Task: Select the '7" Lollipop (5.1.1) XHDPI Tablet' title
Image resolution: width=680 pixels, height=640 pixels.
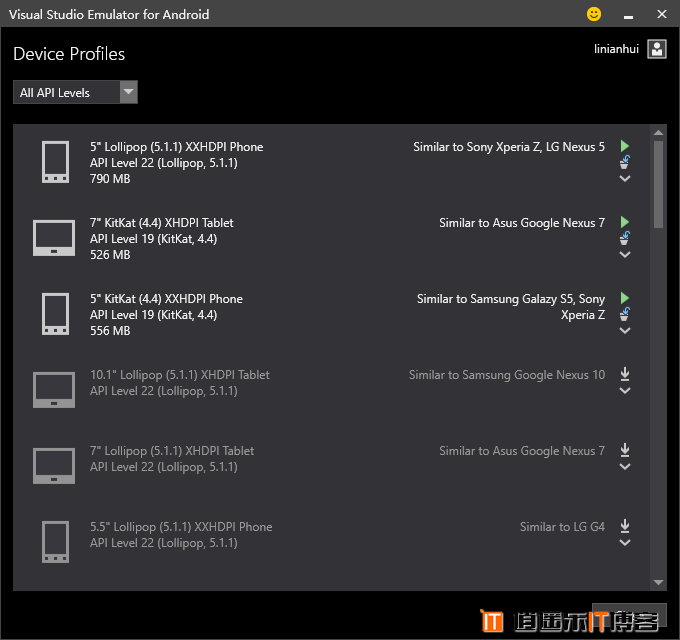Action: (x=172, y=451)
